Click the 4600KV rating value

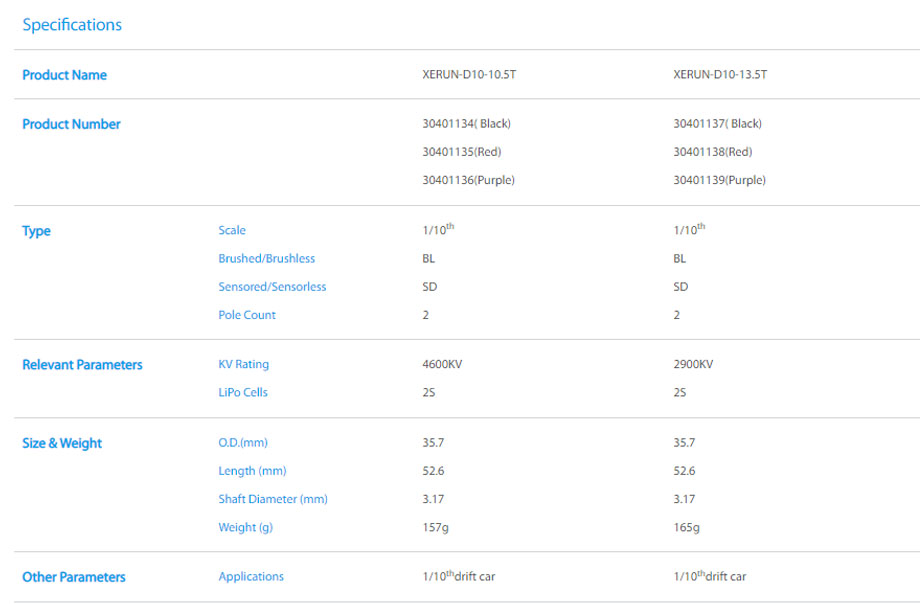(442, 365)
